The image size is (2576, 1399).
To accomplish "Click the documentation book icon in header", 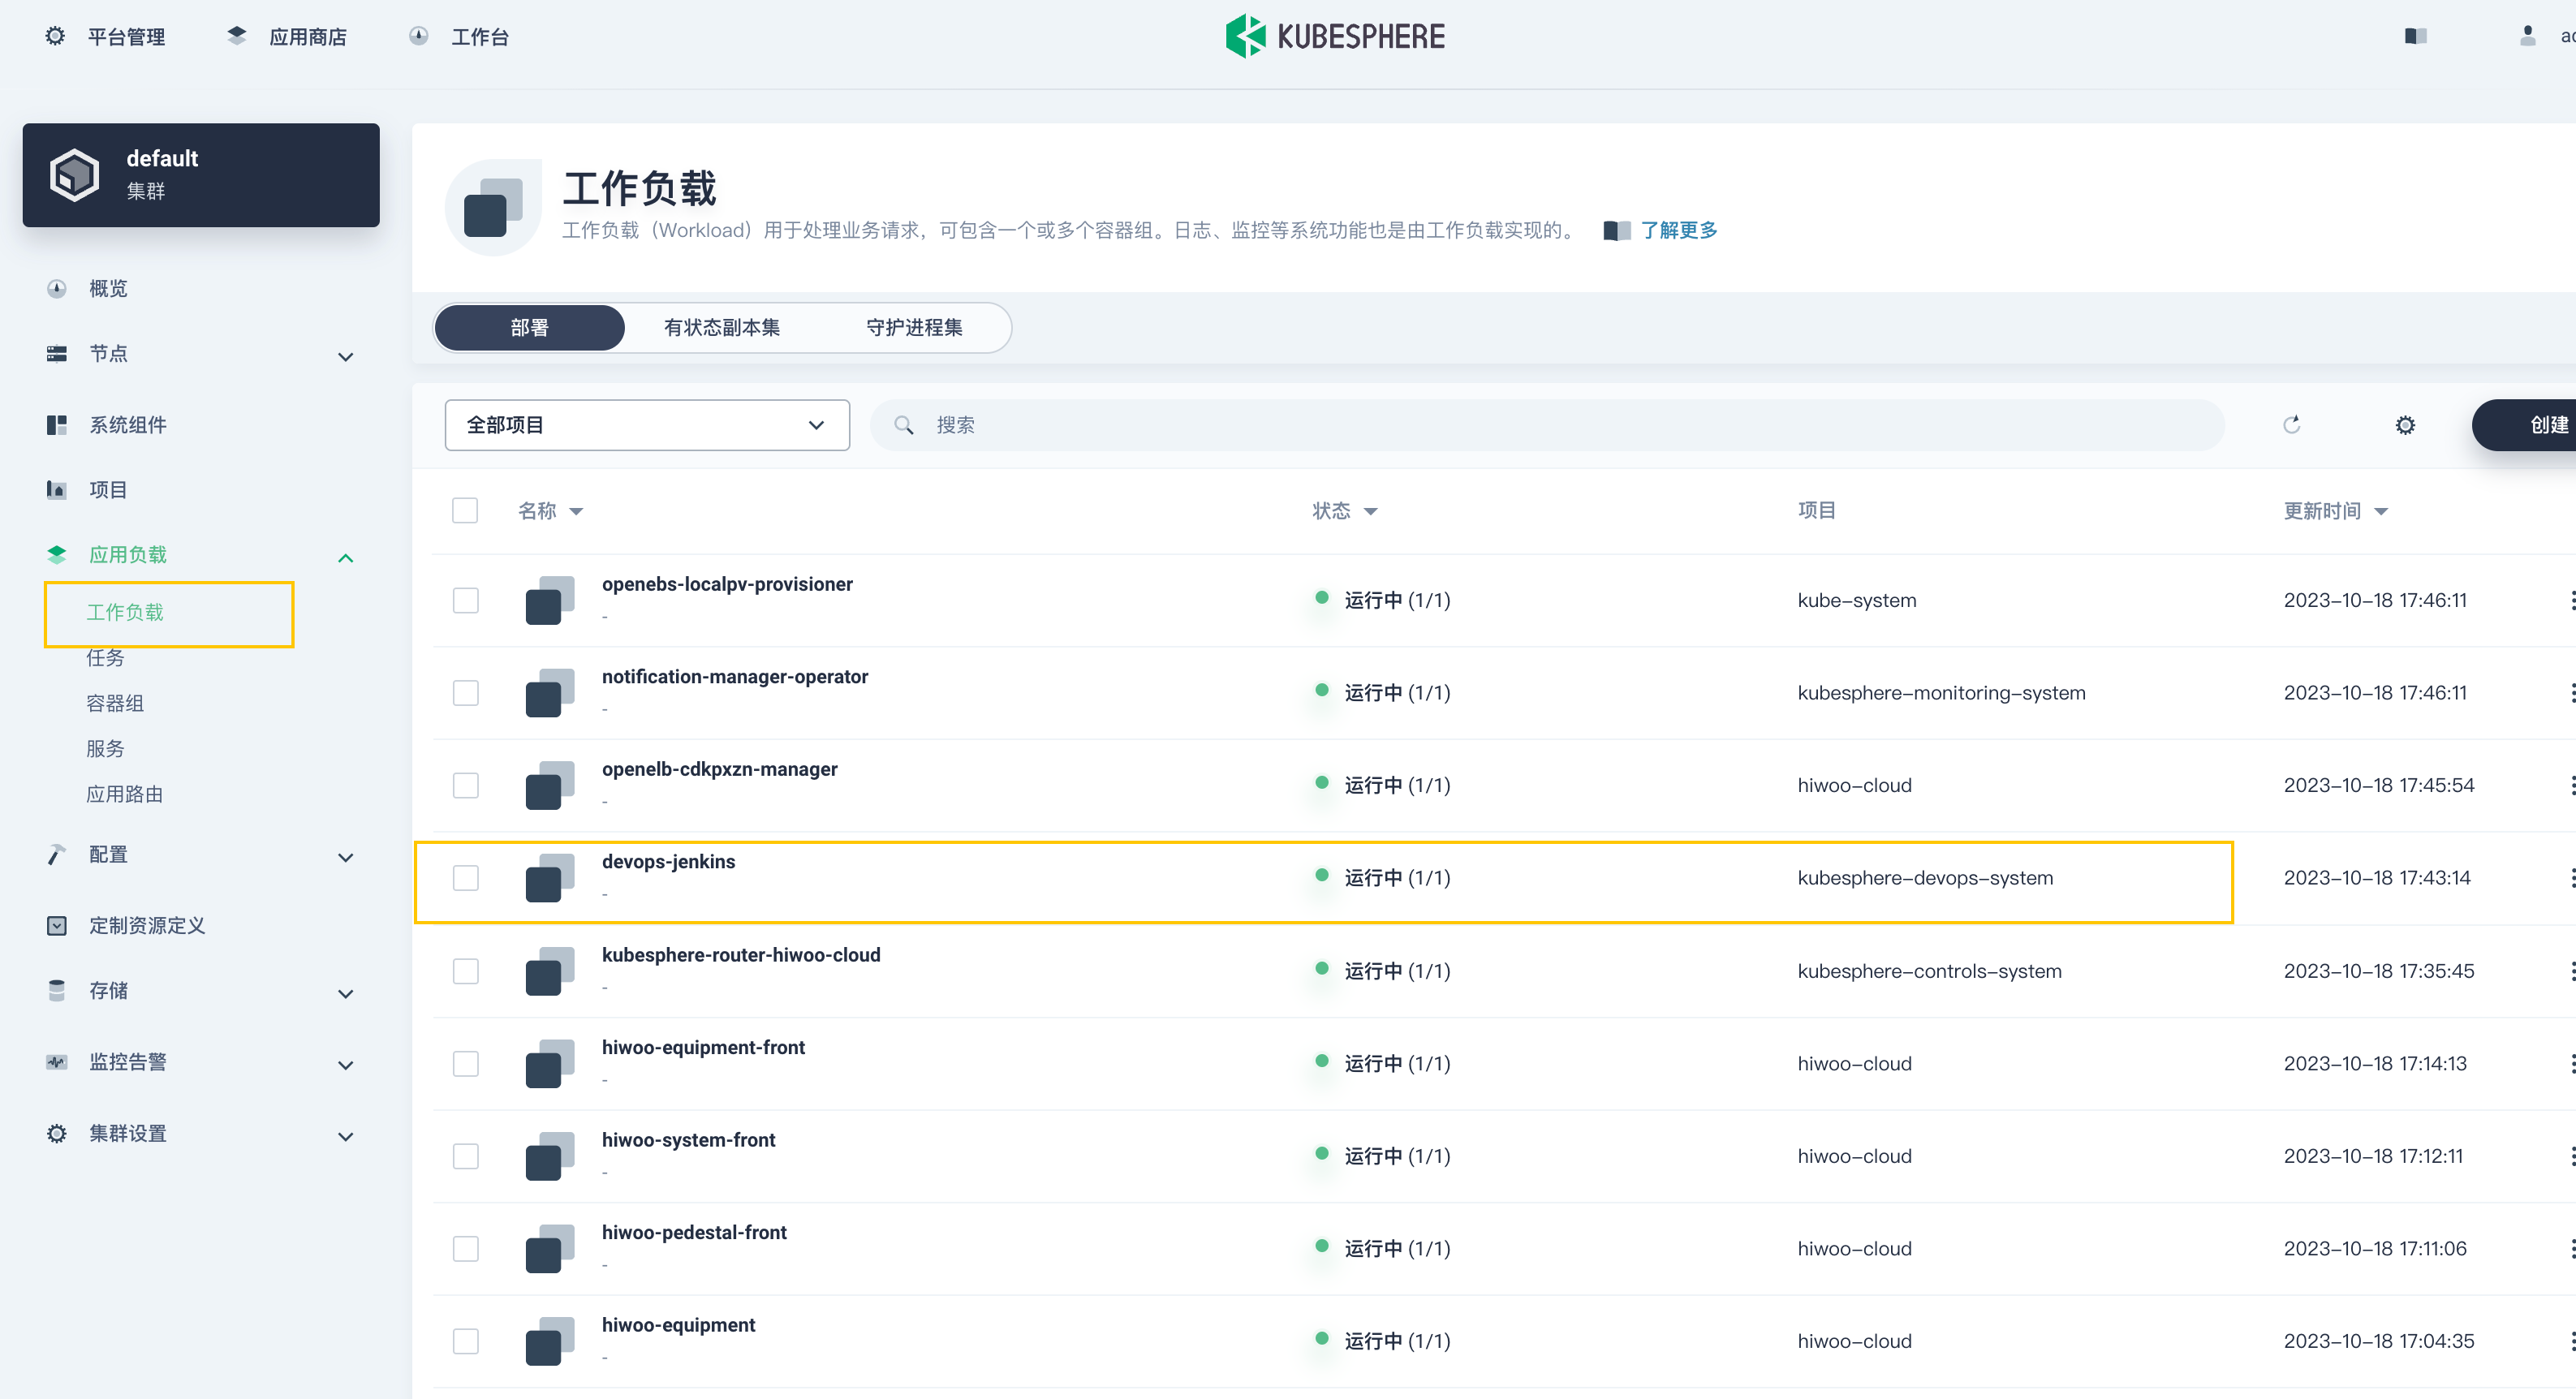I will click(x=2415, y=36).
